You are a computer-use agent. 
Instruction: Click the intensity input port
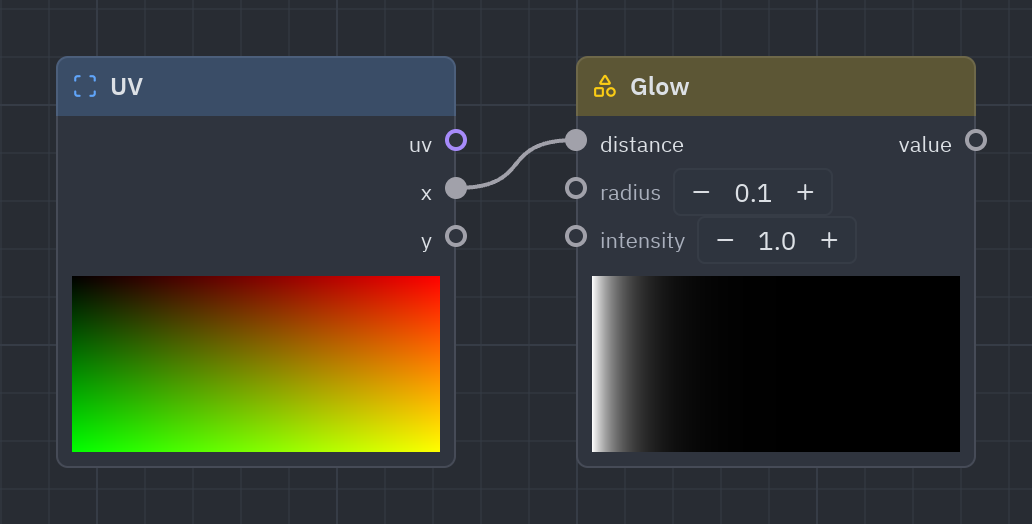576,236
